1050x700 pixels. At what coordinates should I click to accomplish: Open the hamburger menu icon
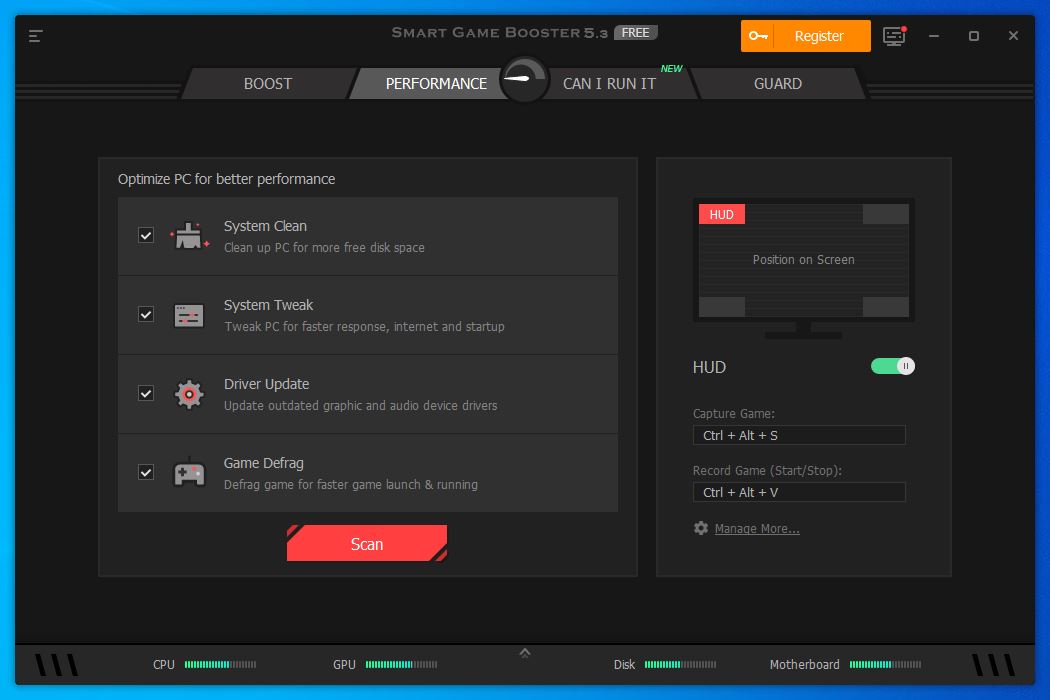tap(35, 36)
